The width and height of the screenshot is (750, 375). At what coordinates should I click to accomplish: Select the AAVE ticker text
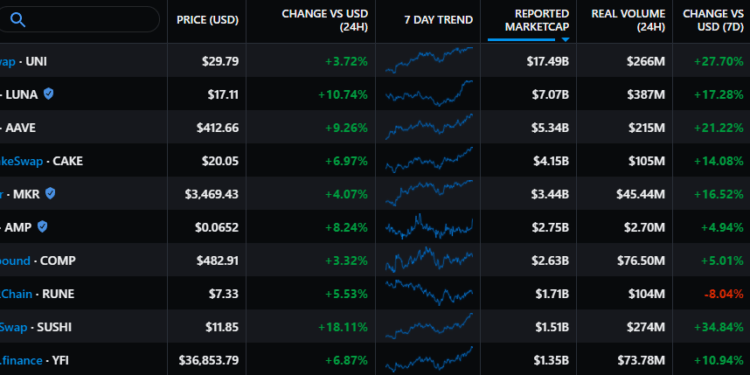click(x=21, y=128)
